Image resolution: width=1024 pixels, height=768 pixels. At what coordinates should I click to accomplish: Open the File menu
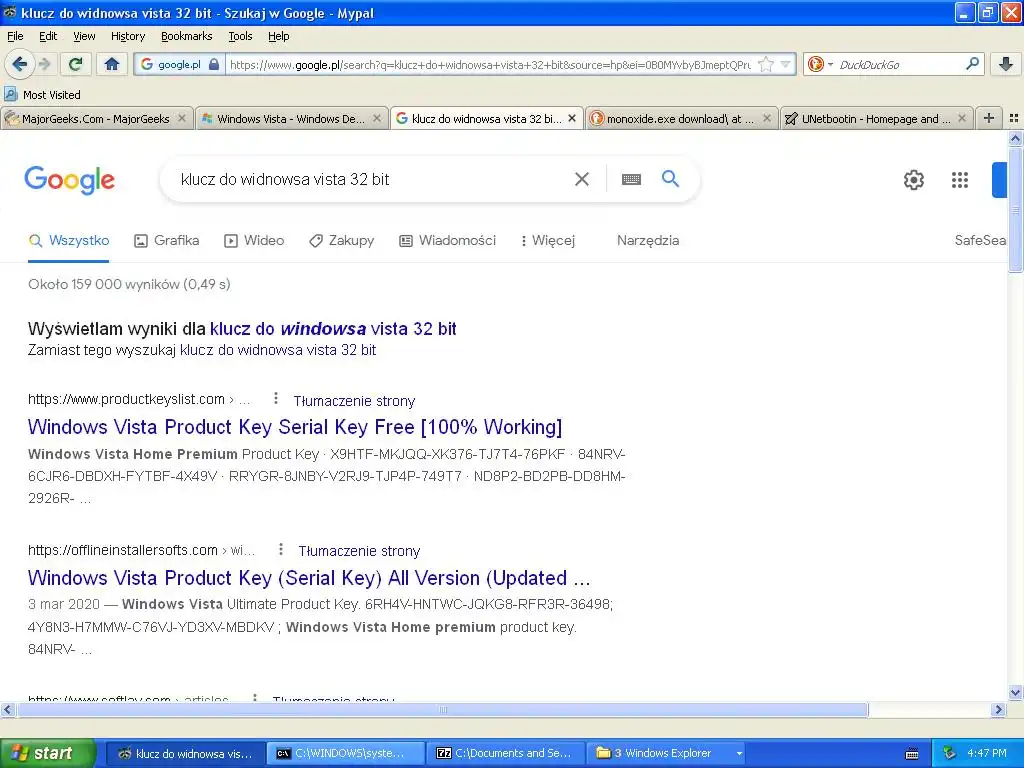(x=15, y=36)
